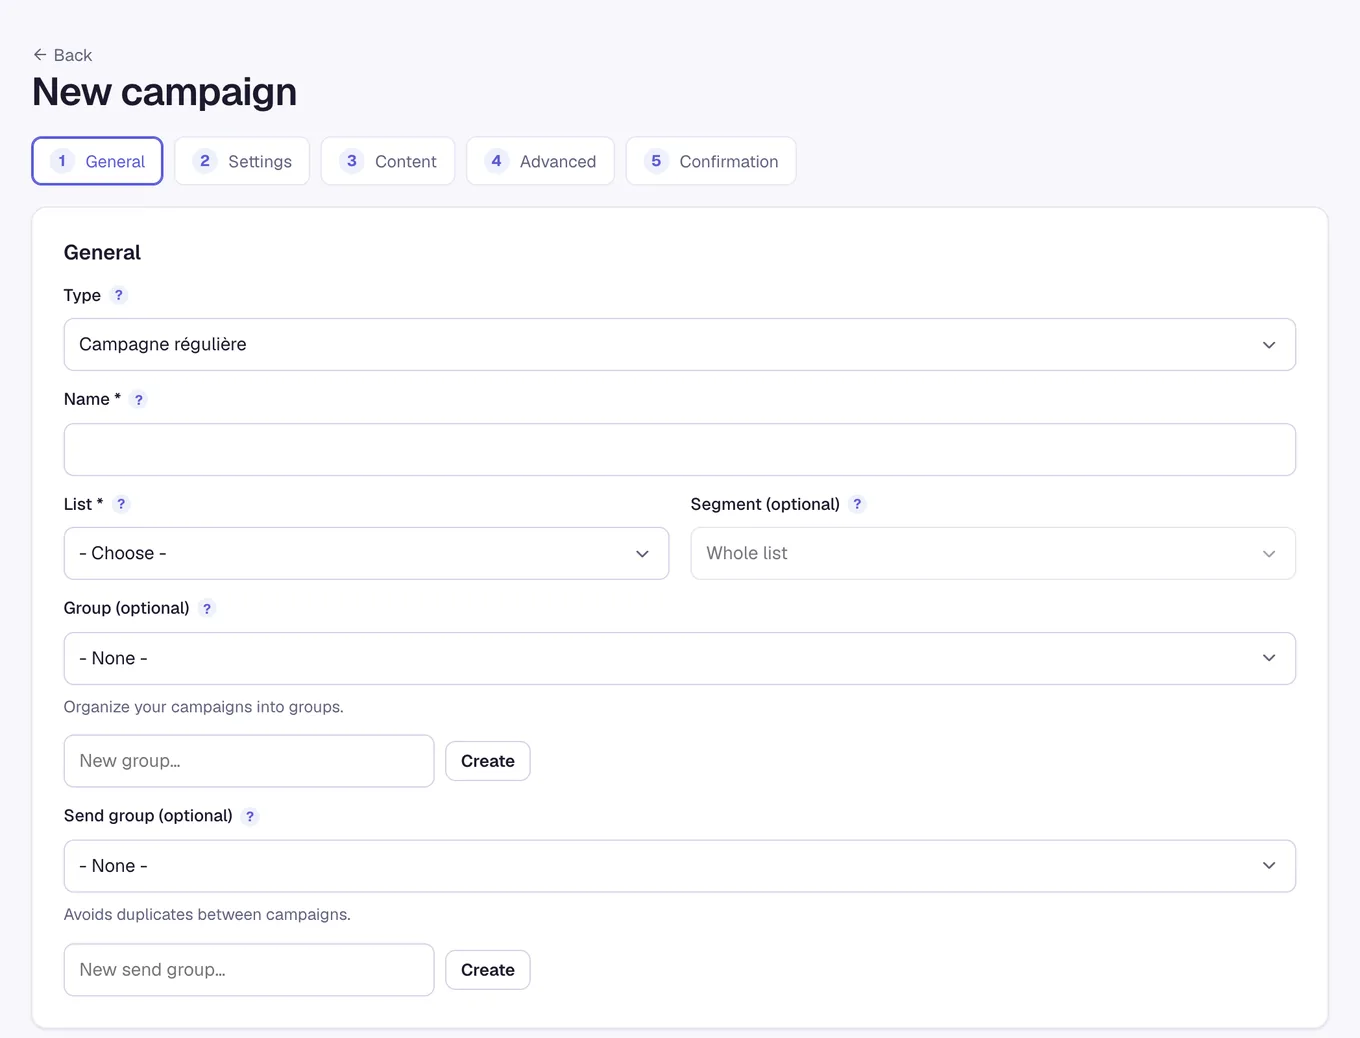Image resolution: width=1360 pixels, height=1038 pixels.
Task: Open the Advanced step tab
Action: [540, 161]
